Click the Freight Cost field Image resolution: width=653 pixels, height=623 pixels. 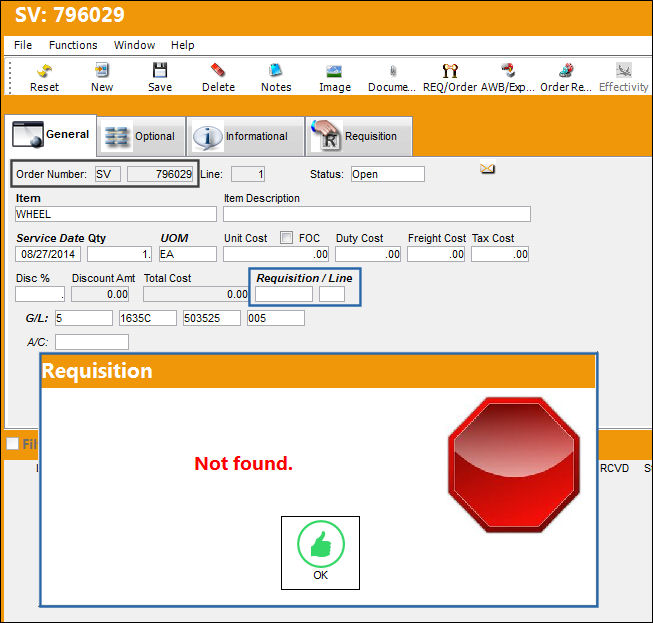click(436, 254)
